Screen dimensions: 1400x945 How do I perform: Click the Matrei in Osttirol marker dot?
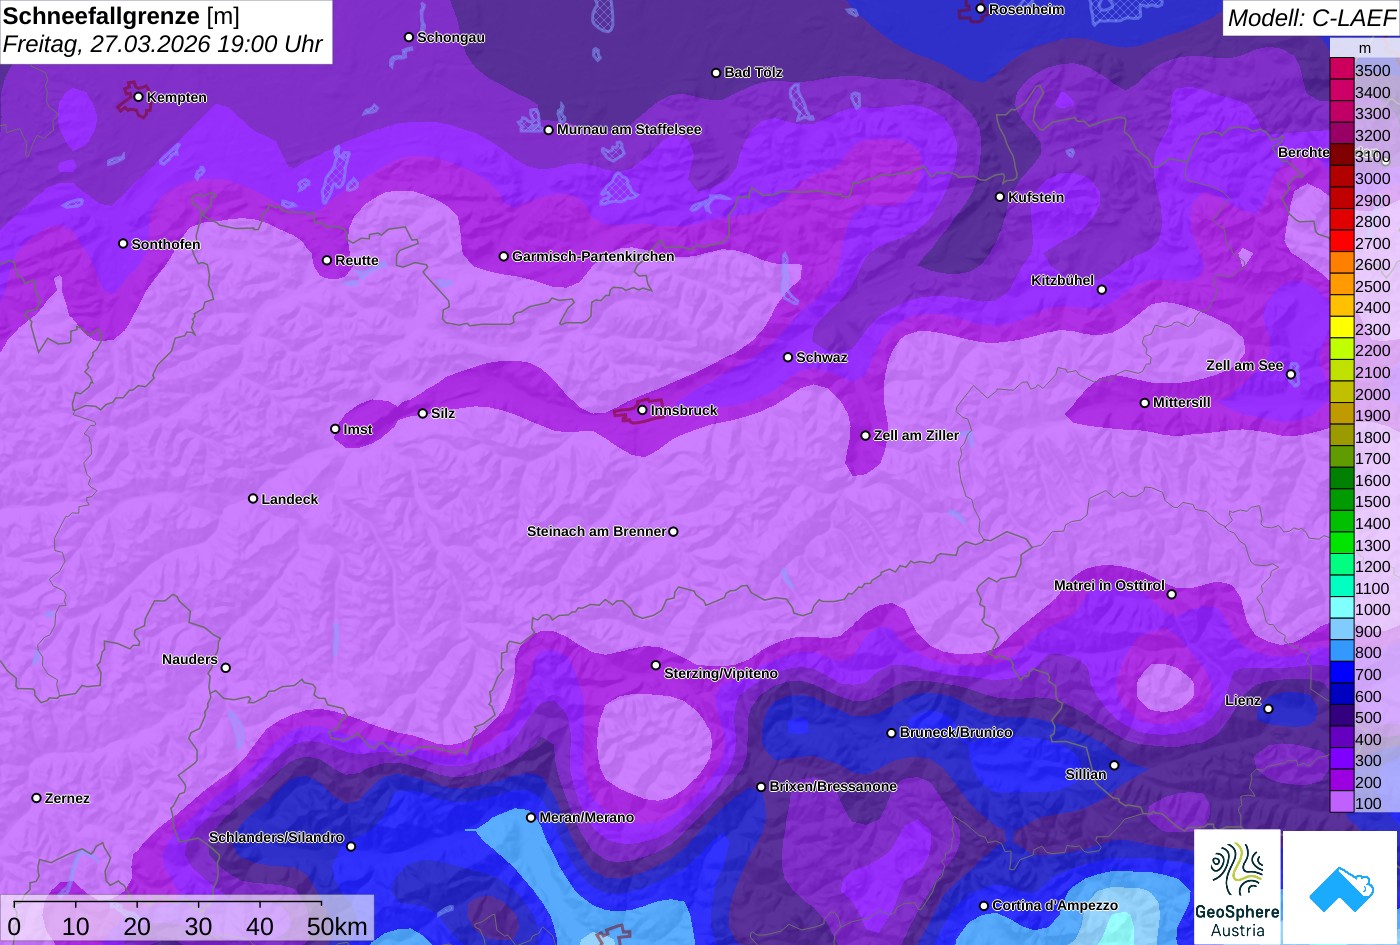click(1172, 594)
